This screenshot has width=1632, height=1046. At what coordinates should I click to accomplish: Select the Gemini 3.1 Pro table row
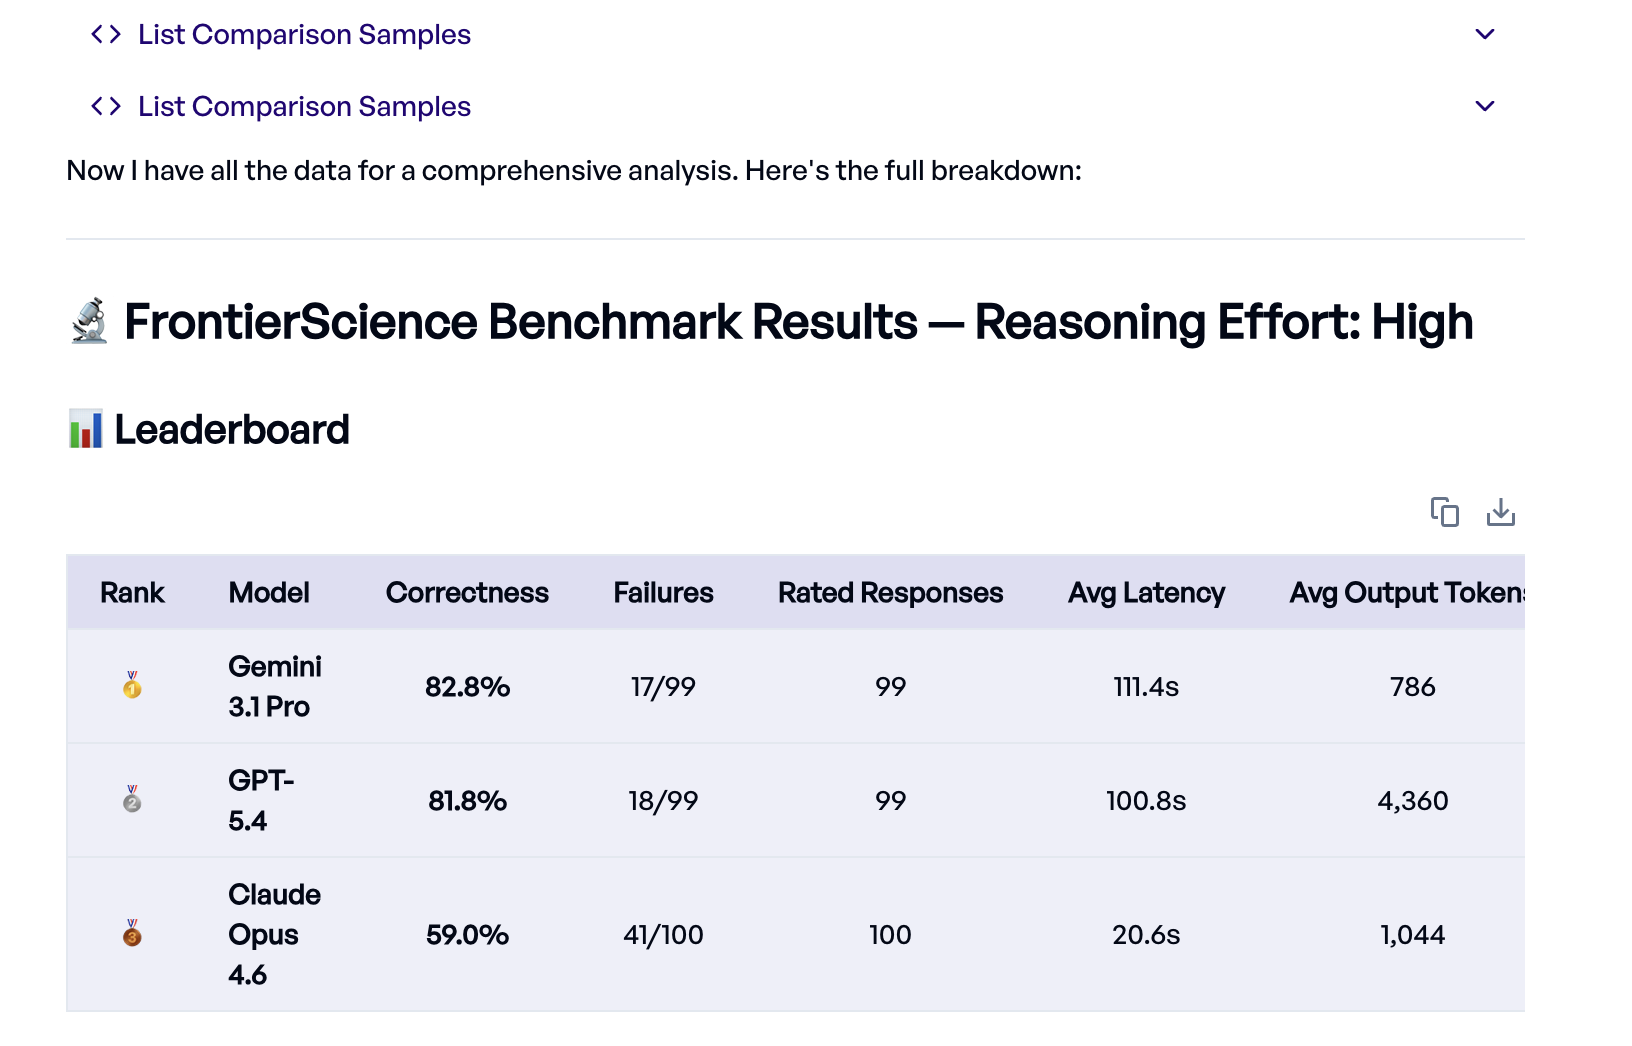[700, 687]
